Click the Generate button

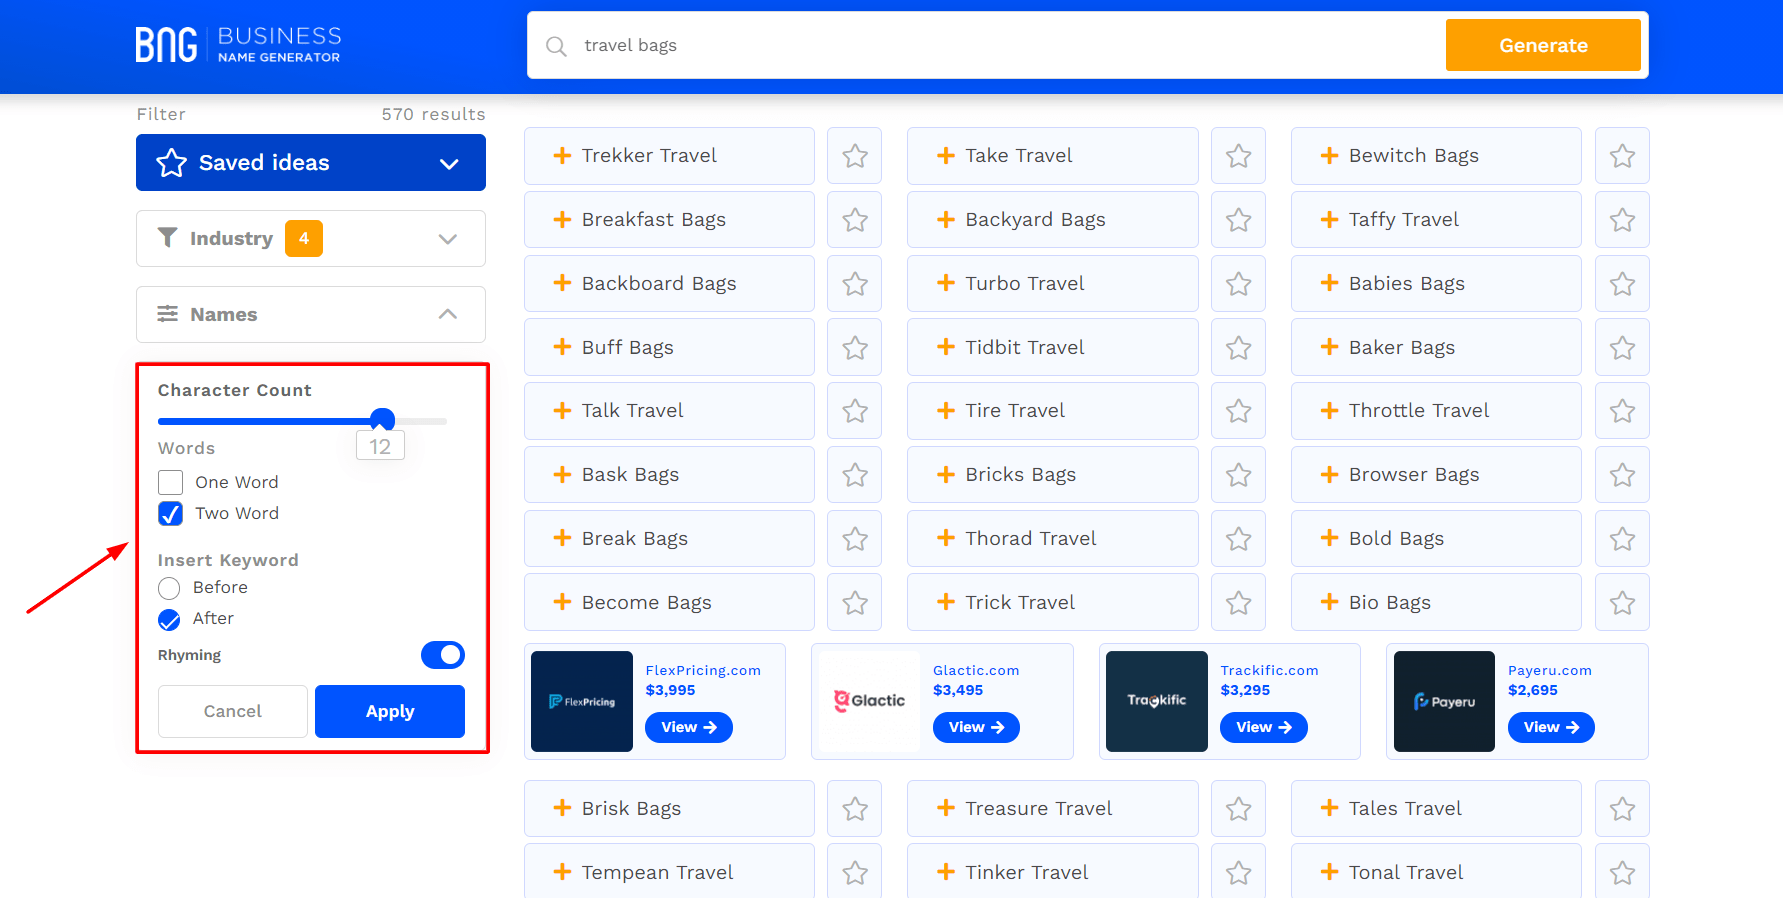(x=1543, y=45)
